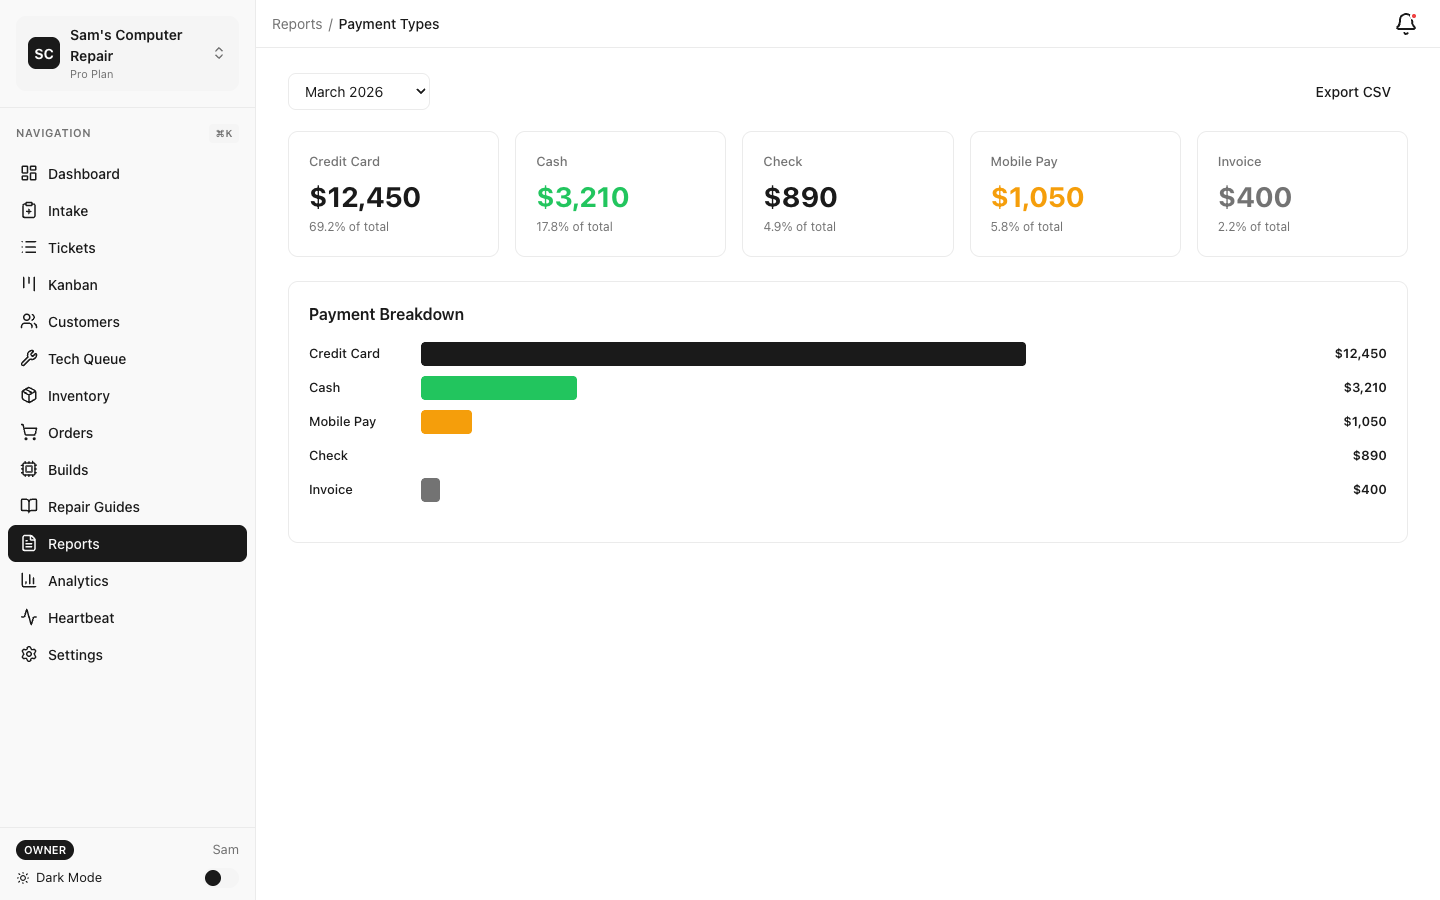The image size is (1440, 900).
Task: Select Payment Types in the breadcrumb
Action: (389, 23)
